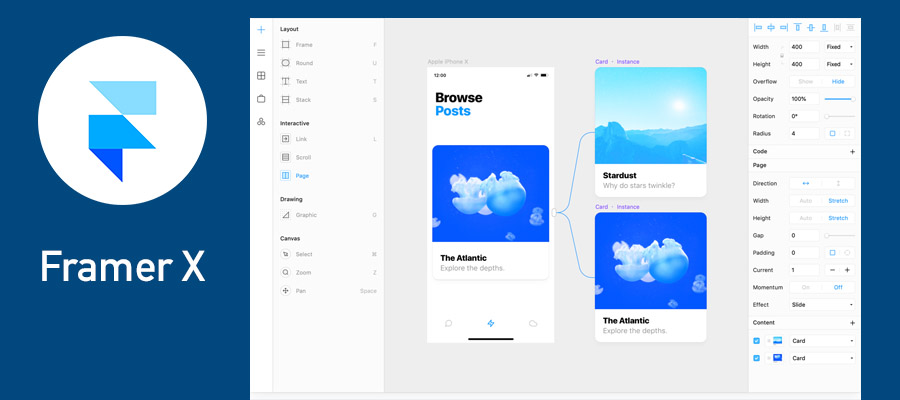Select uniform radius square option
The width and height of the screenshot is (900, 400).
[832, 134]
